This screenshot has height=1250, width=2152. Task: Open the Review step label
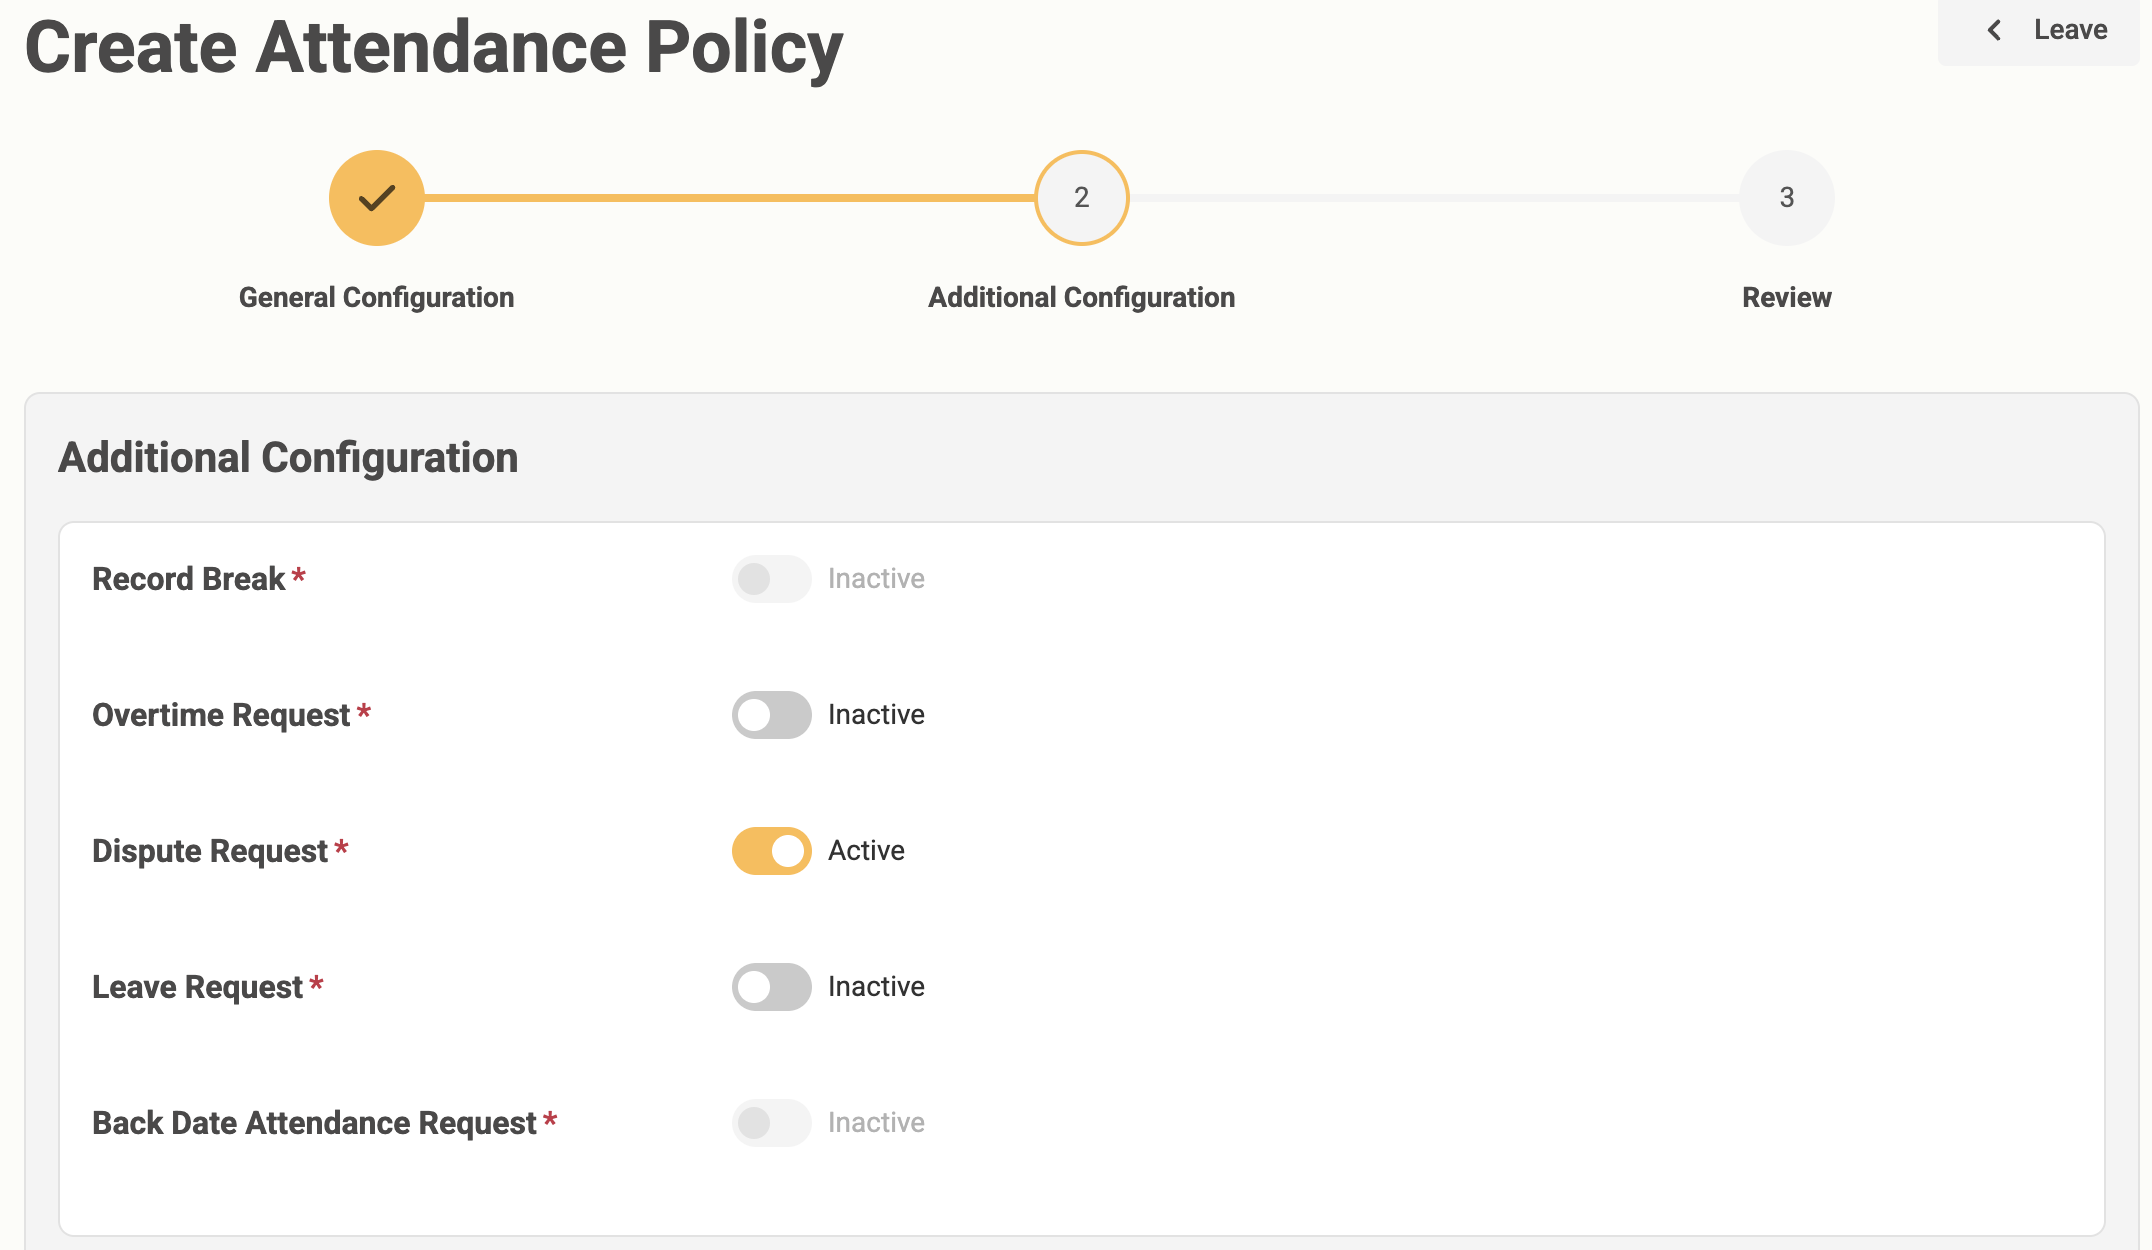(x=1786, y=298)
